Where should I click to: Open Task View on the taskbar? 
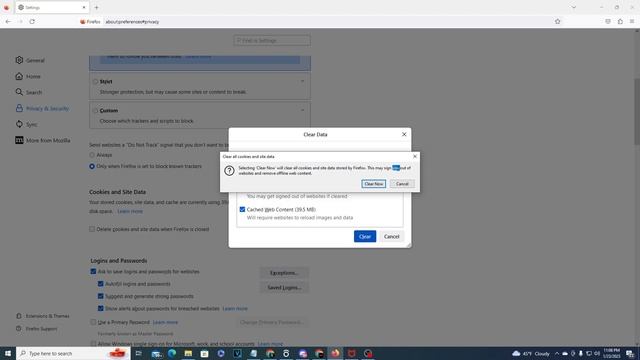pyautogui.click(x=139, y=353)
